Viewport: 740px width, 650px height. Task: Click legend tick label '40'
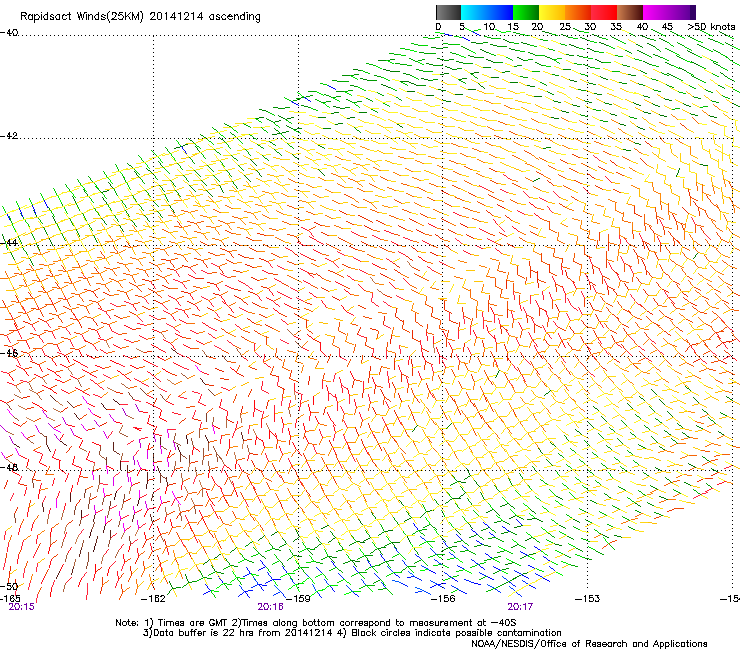point(642,27)
